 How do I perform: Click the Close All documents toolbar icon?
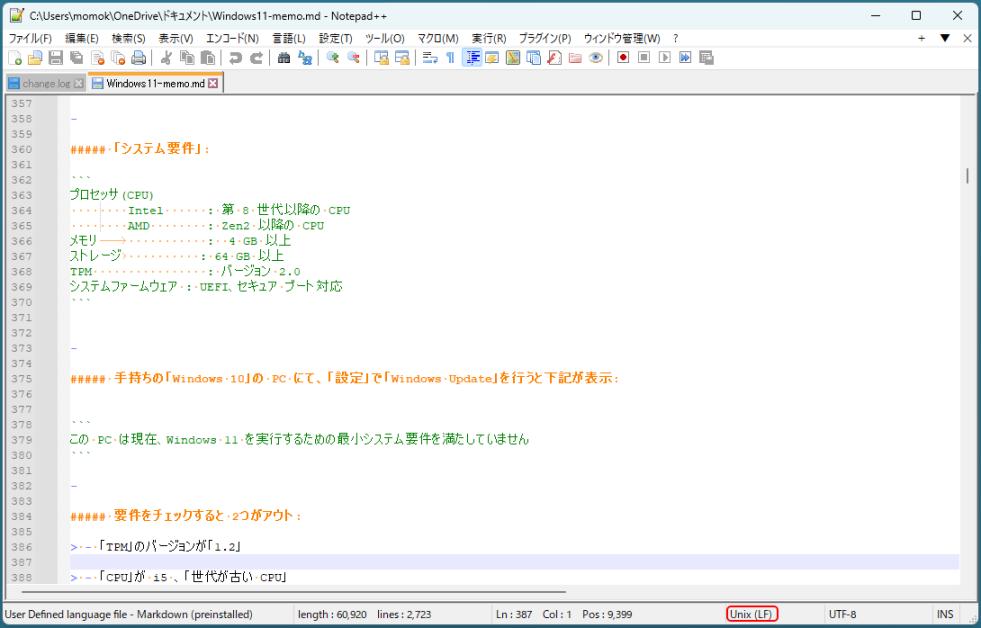coord(118,58)
